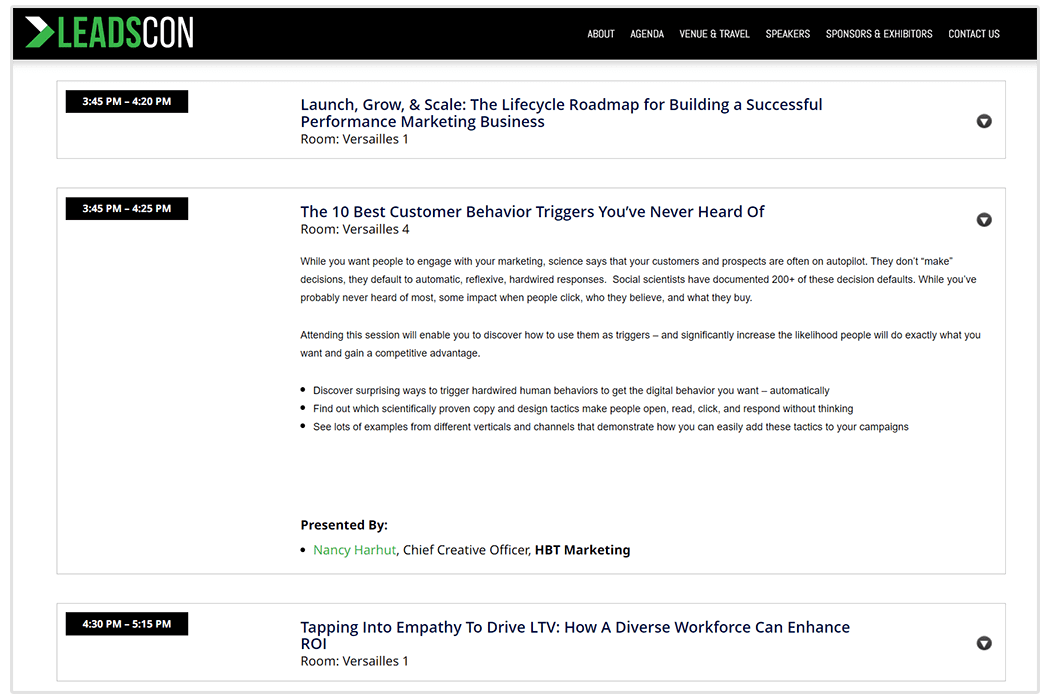
Task: Expand the Launch, Grow, & Scale session details
Action: [984, 120]
